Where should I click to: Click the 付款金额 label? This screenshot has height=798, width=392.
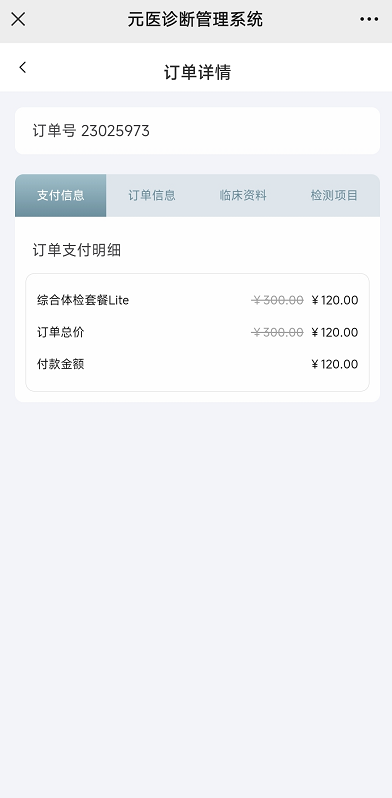click(61, 364)
